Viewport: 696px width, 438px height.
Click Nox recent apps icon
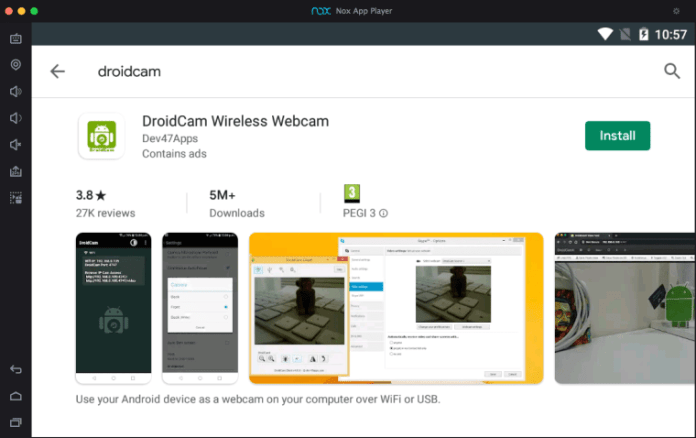click(x=16, y=422)
